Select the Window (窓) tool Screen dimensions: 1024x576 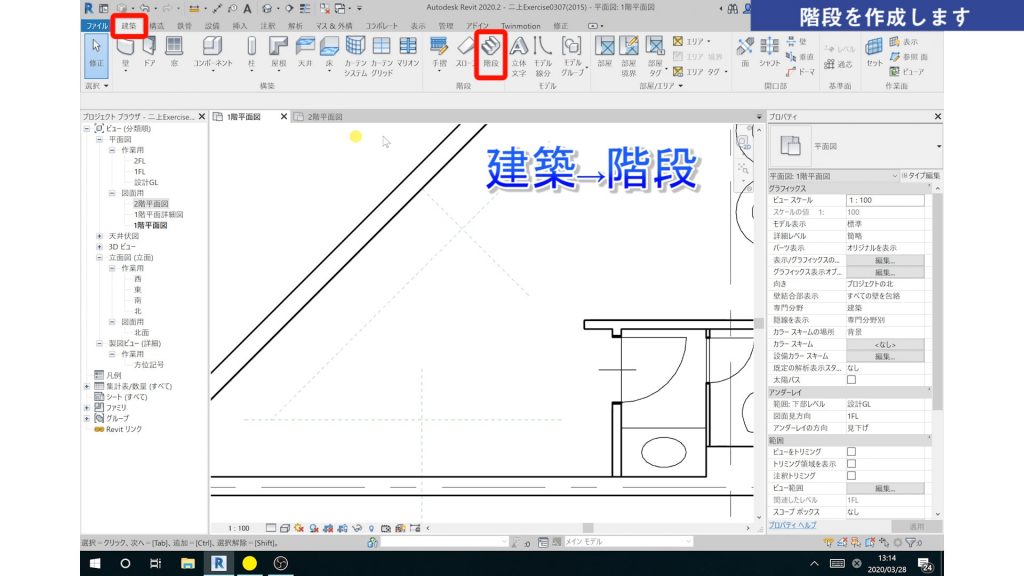[172, 47]
